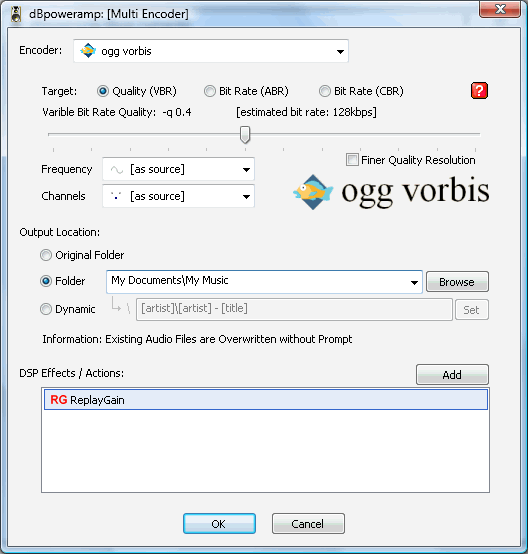528x554 pixels.
Task: Click the red RG ReplayGain icon
Action: [x=59, y=400]
